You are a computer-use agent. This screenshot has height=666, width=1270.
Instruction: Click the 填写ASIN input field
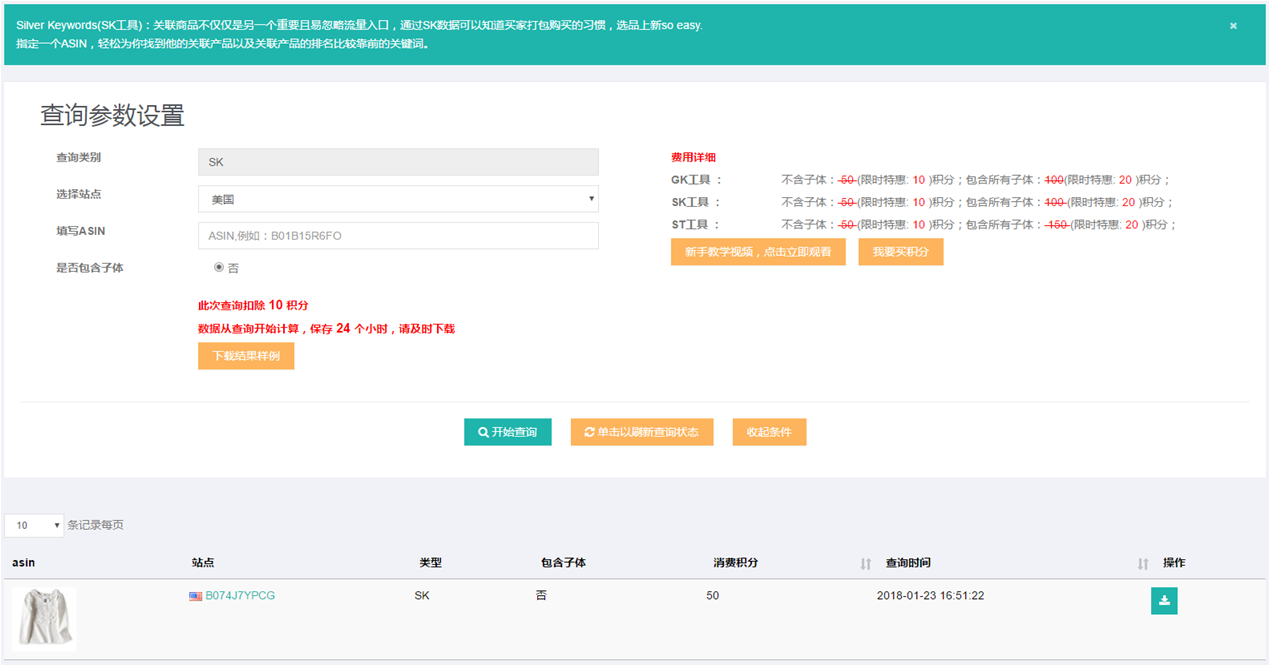[x=398, y=236]
